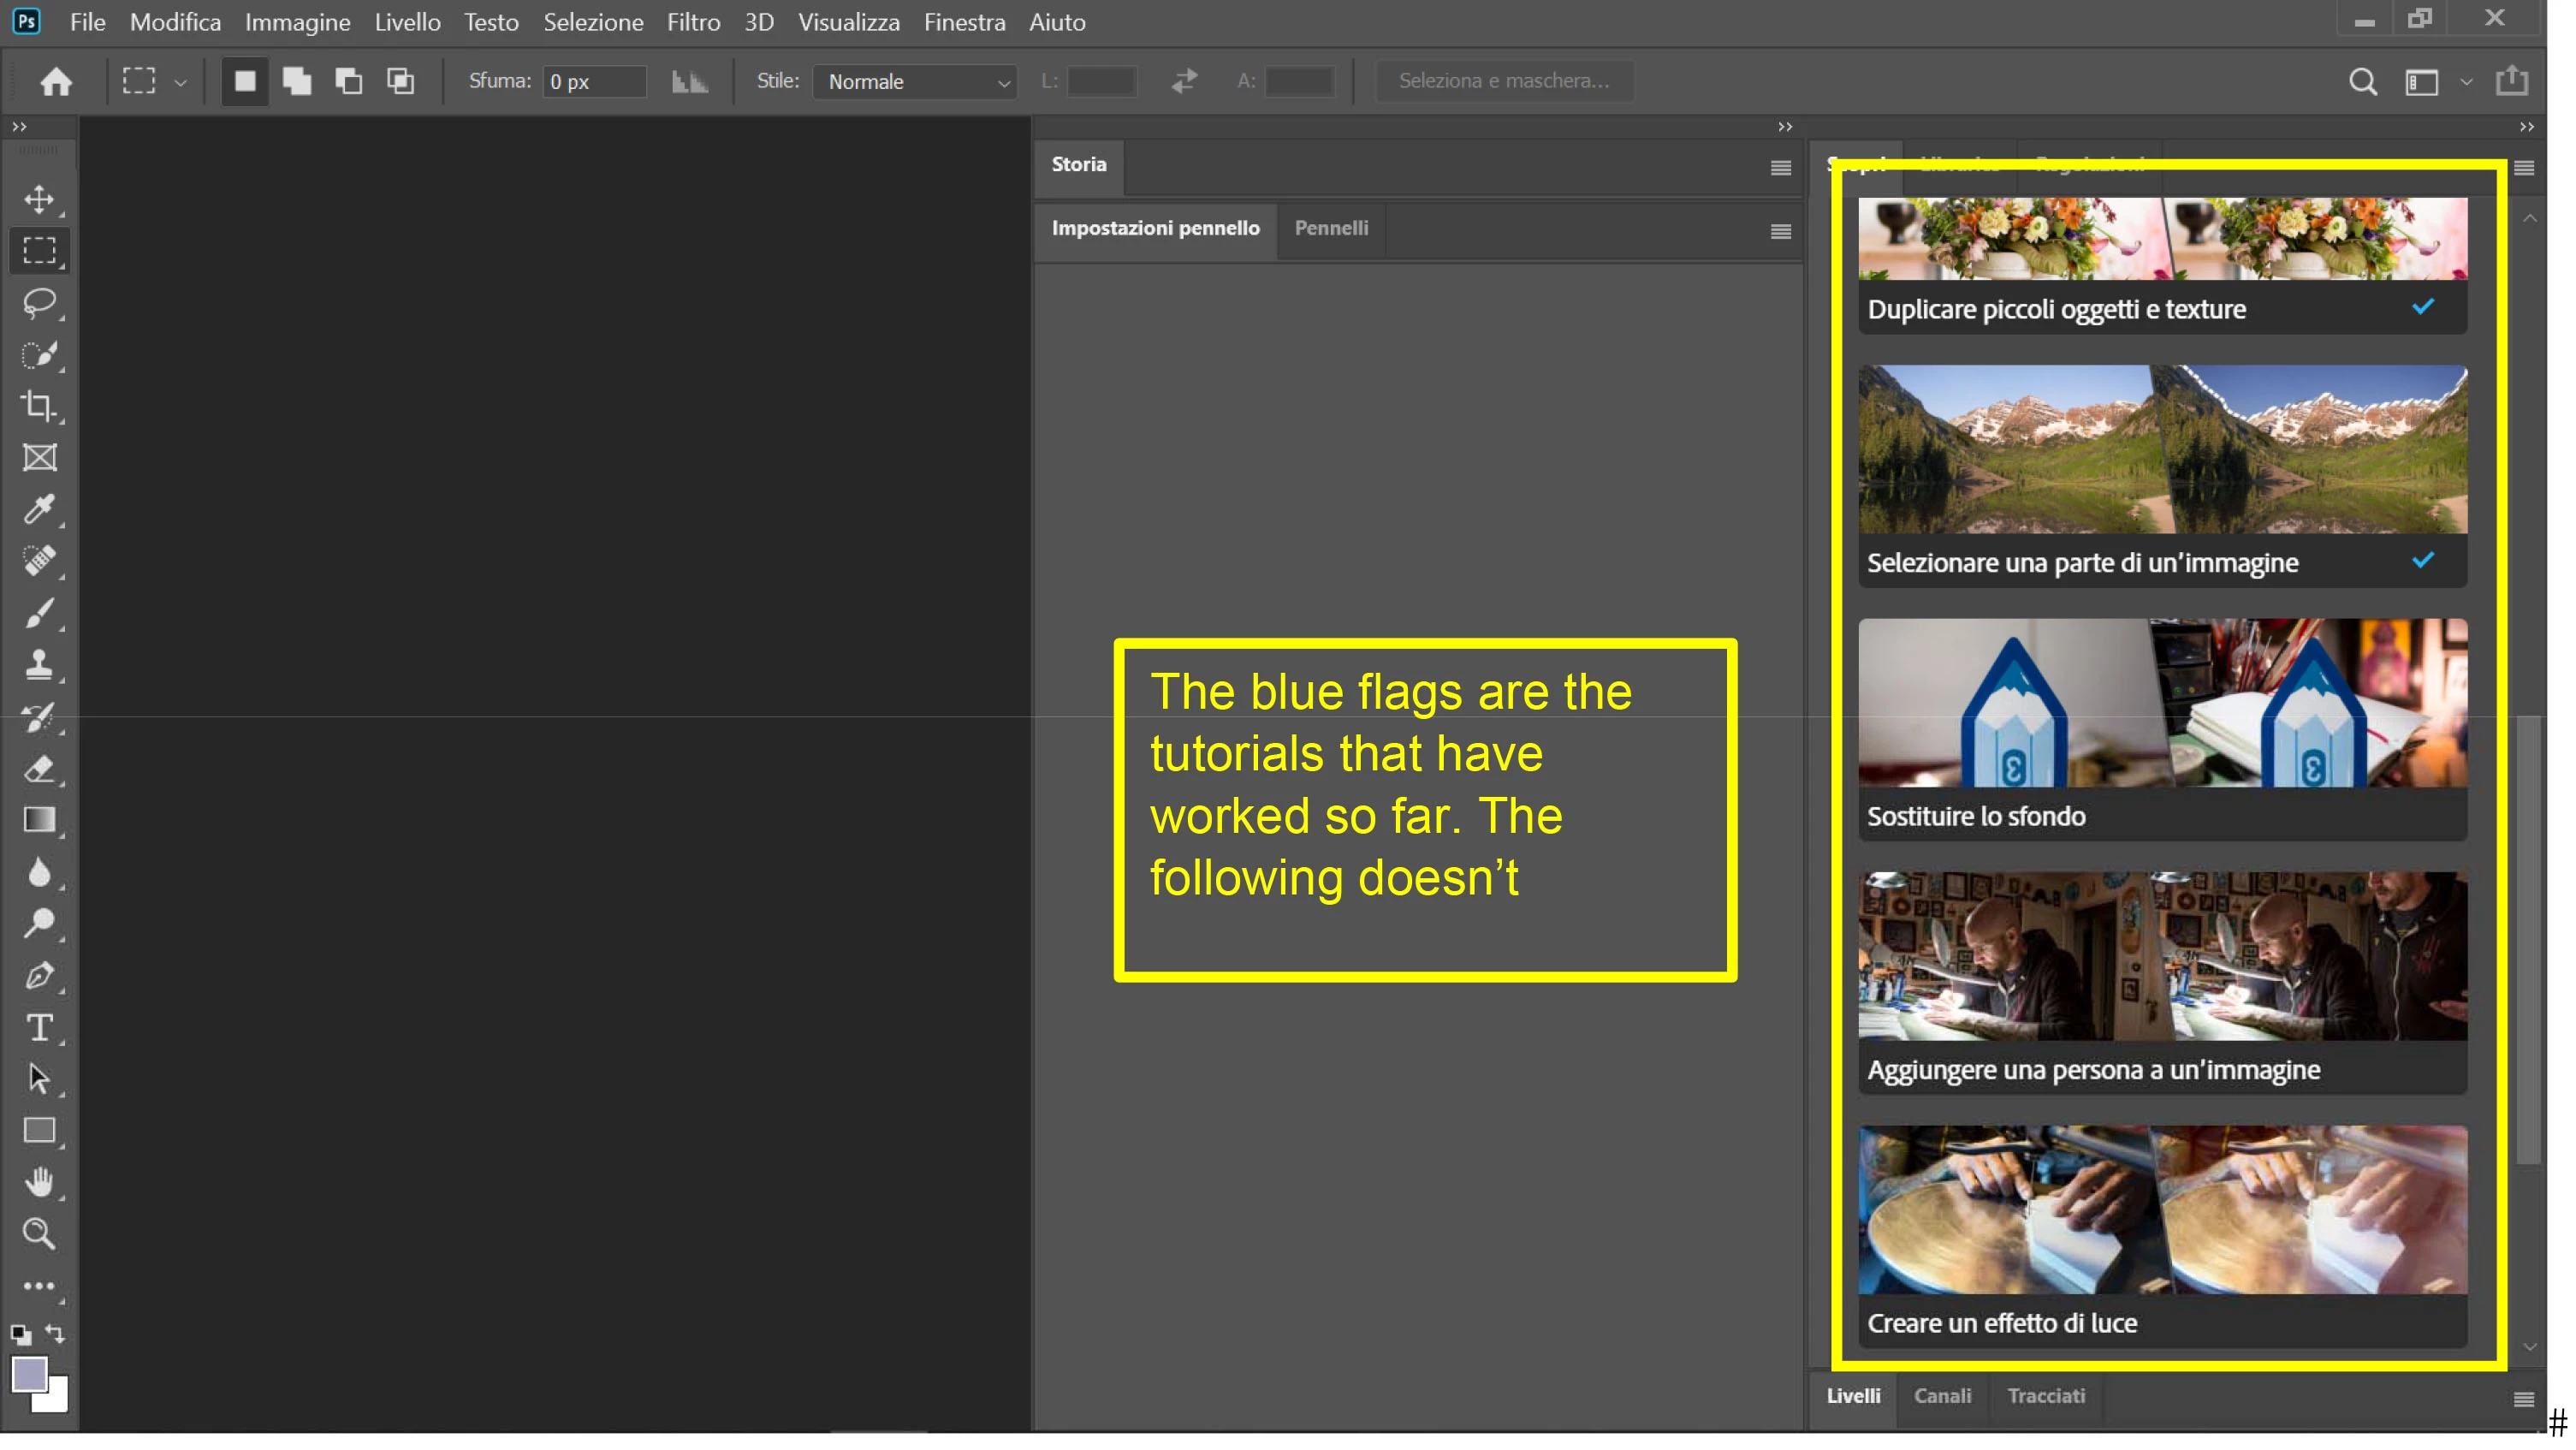The width and height of the screenshot is (2576, 1450).
Task: Select the Lasso tool
Action: (x=39, y=302)
